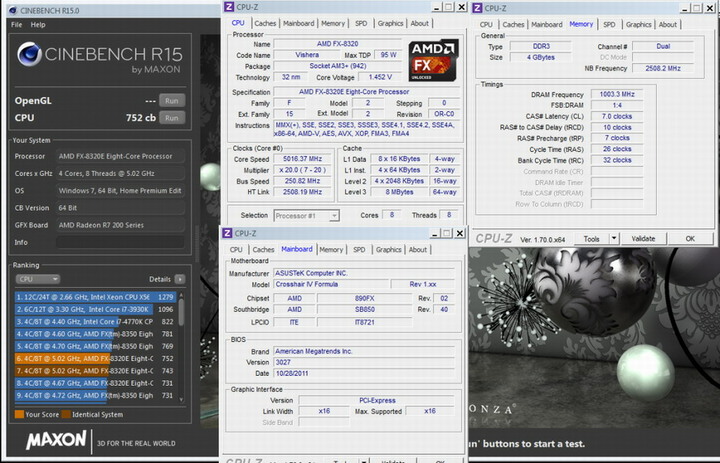Click the MAXON logo at the bottom of Cinebench
This screenshot has width=720, height=463.
pyautogui.click(x=56, y=440)
